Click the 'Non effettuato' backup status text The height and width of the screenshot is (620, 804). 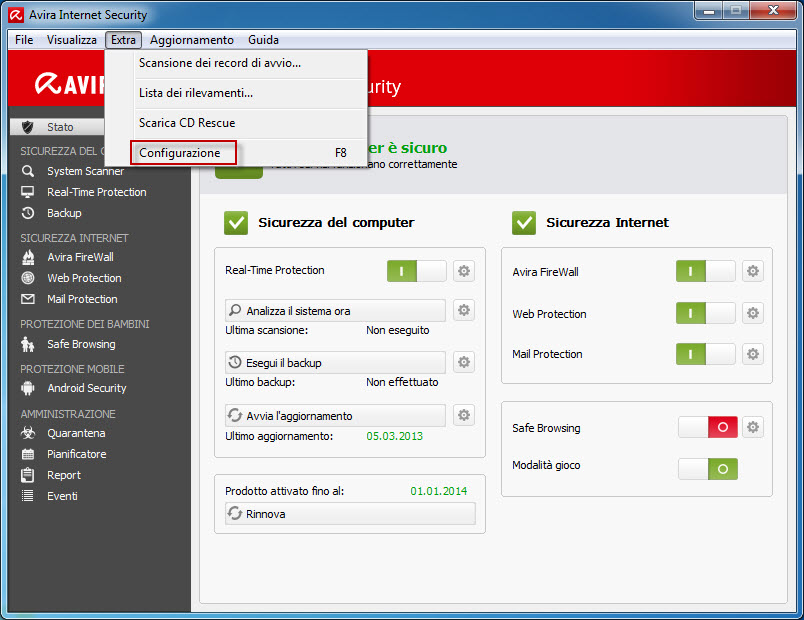tap(403, 382)
